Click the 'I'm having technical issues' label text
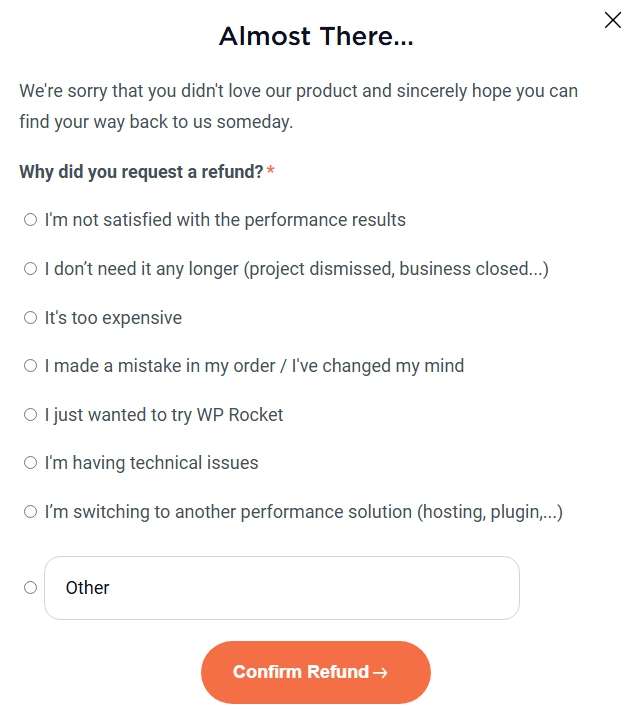This screenshot has width=633, height=715. (x=151, y=463)
